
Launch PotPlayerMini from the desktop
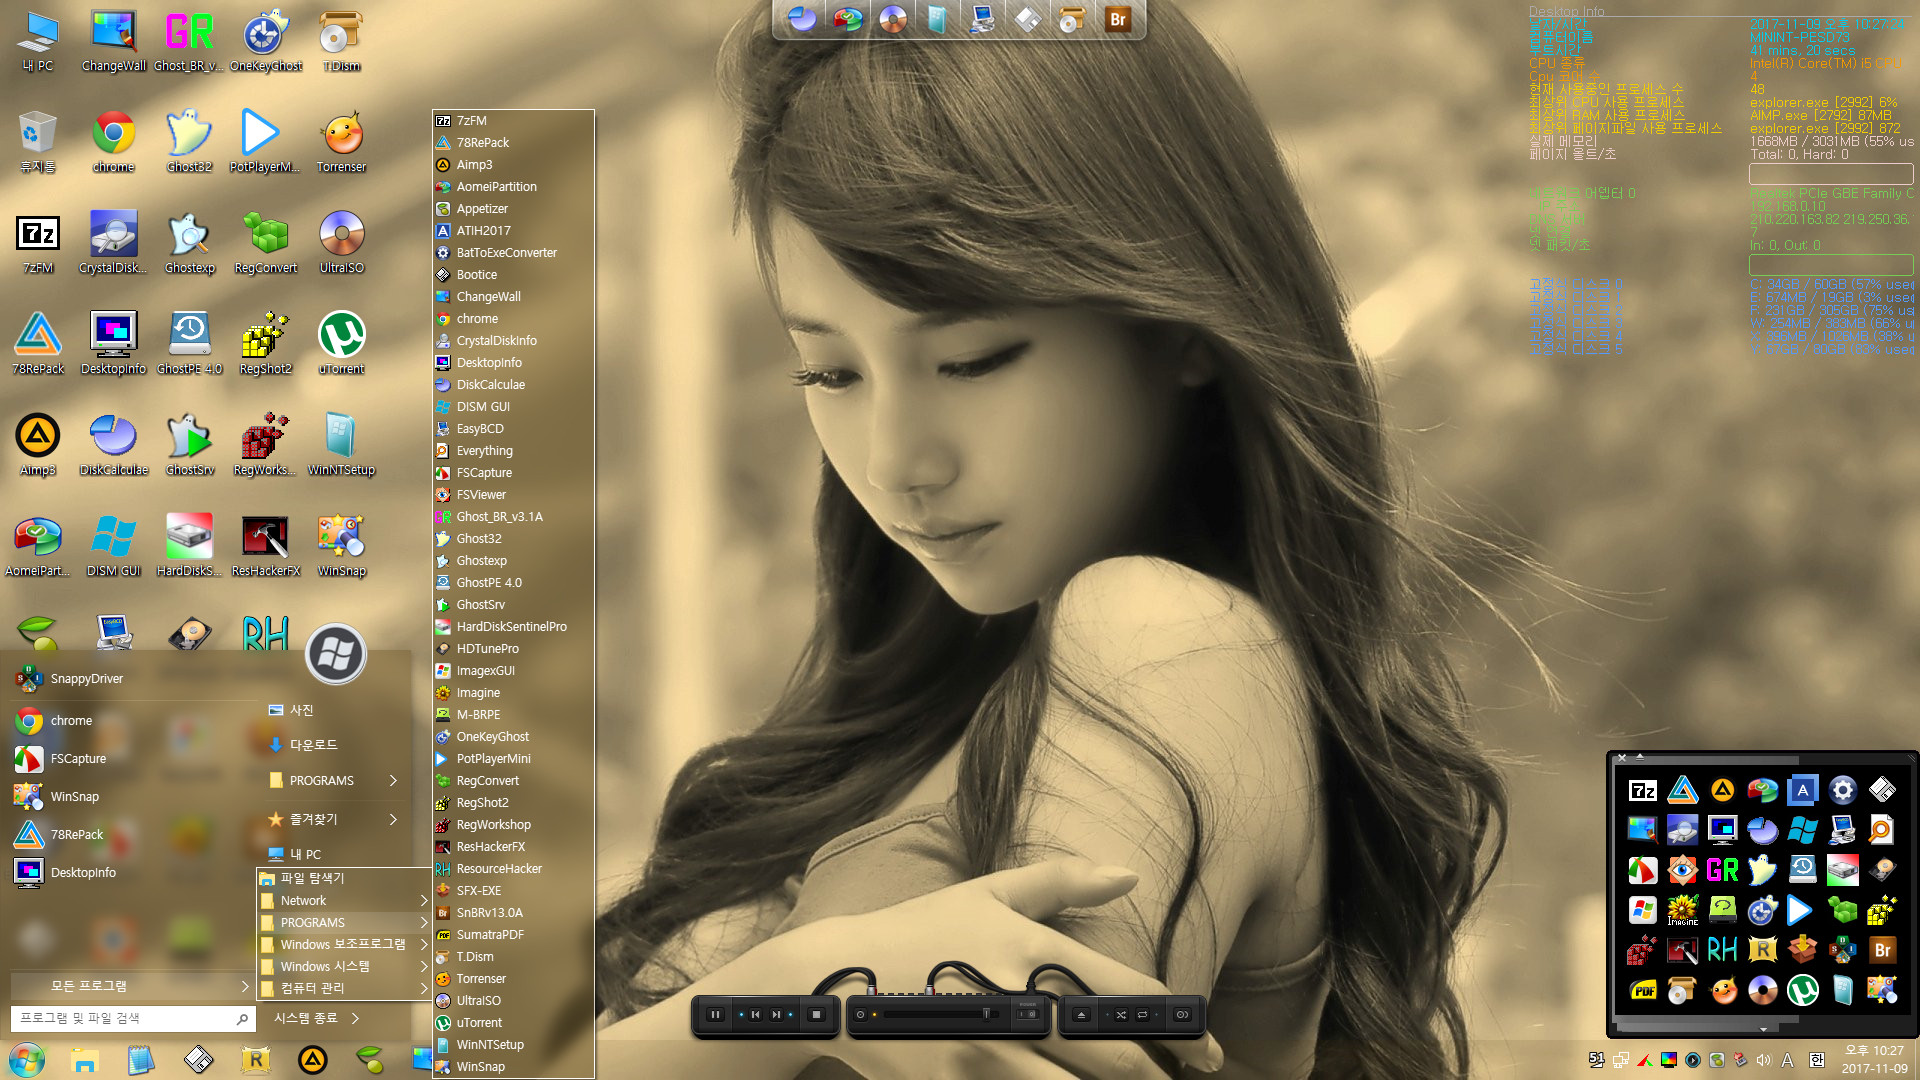click(x=265, y=143)
